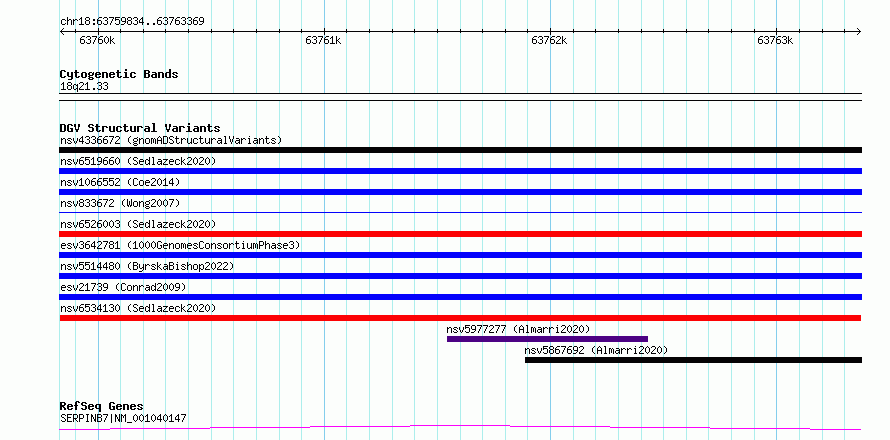Screen dimensions: 890x440
Task: Click the blue nsv1066552 variant bar
Action: tap(460, 192)
